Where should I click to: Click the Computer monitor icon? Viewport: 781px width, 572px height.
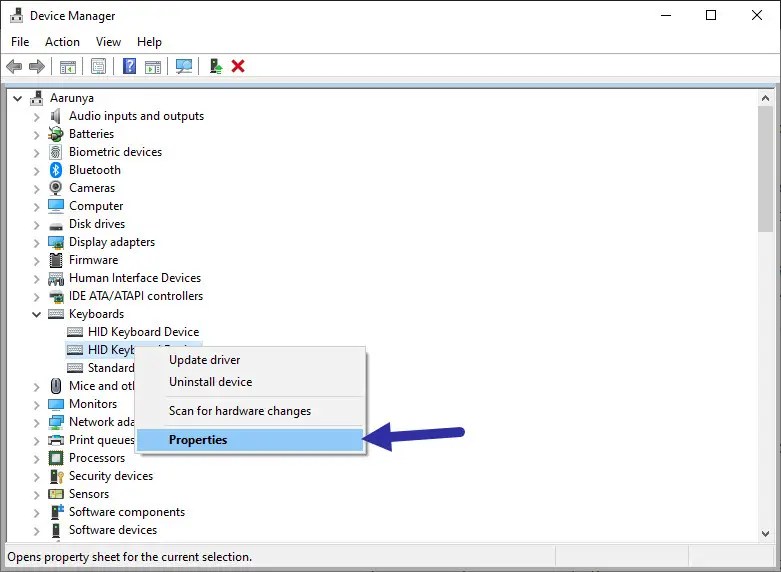click(x=56, y=206)
